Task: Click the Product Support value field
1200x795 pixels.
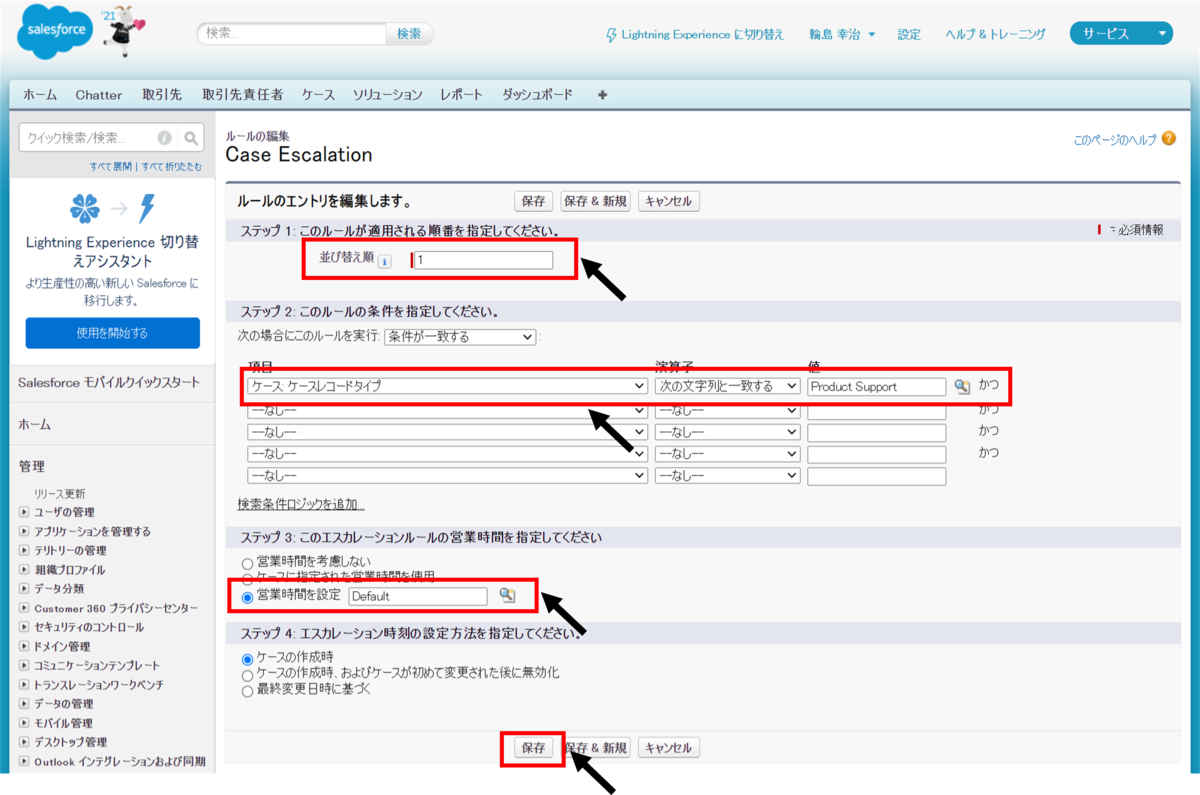Action: [877, 386]
